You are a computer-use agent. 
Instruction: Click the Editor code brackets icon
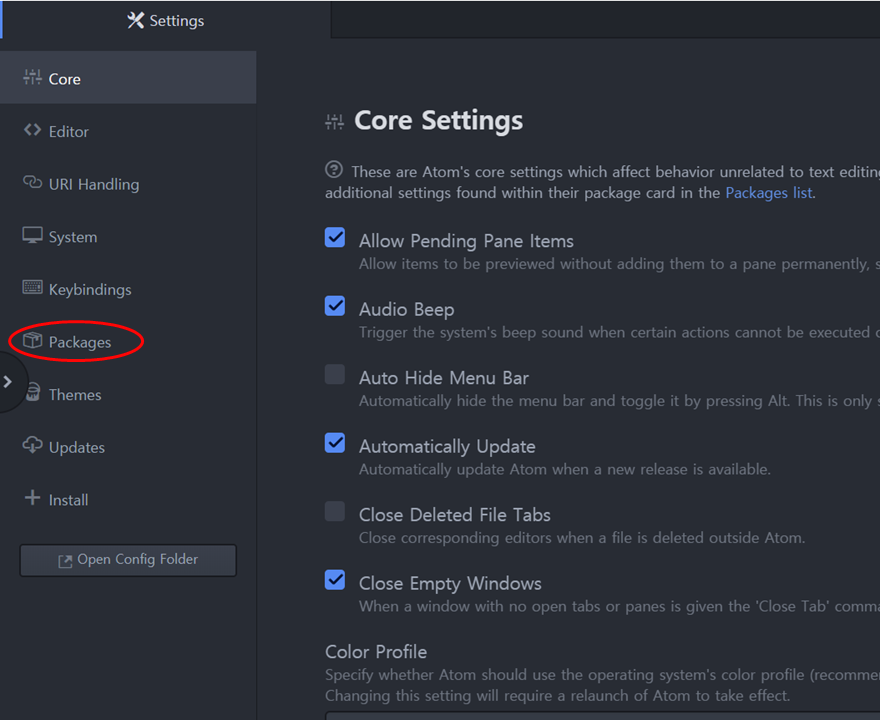pos(32,131)
